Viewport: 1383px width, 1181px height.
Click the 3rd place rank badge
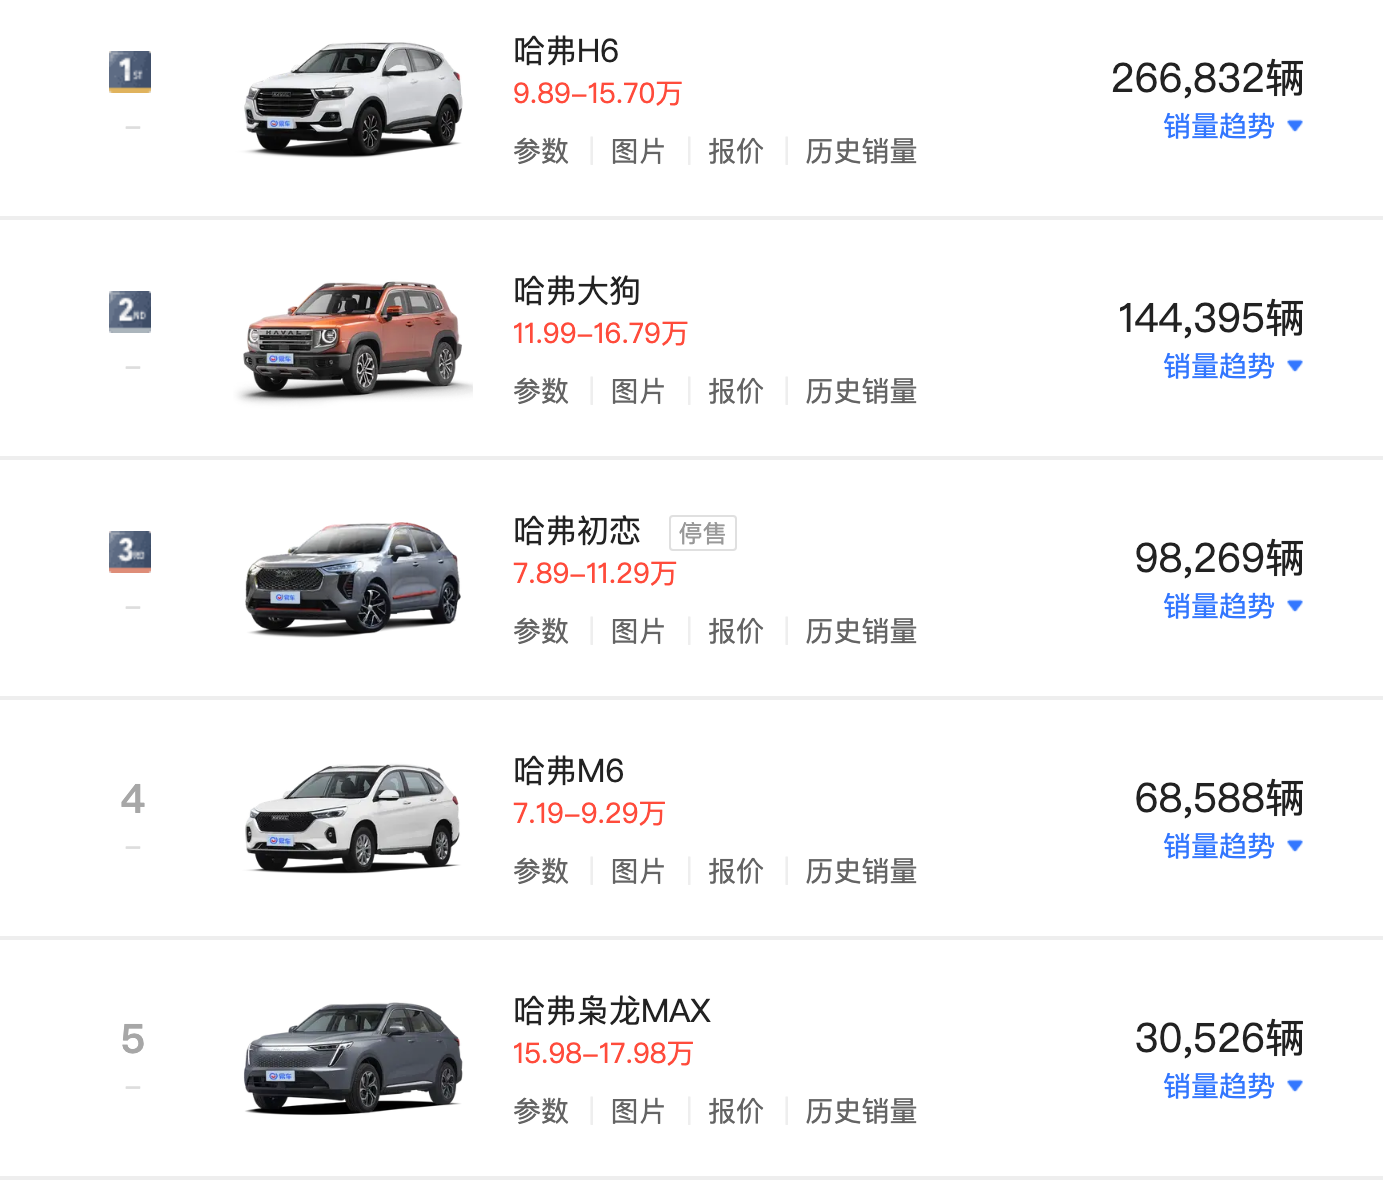tap(130, 552)
